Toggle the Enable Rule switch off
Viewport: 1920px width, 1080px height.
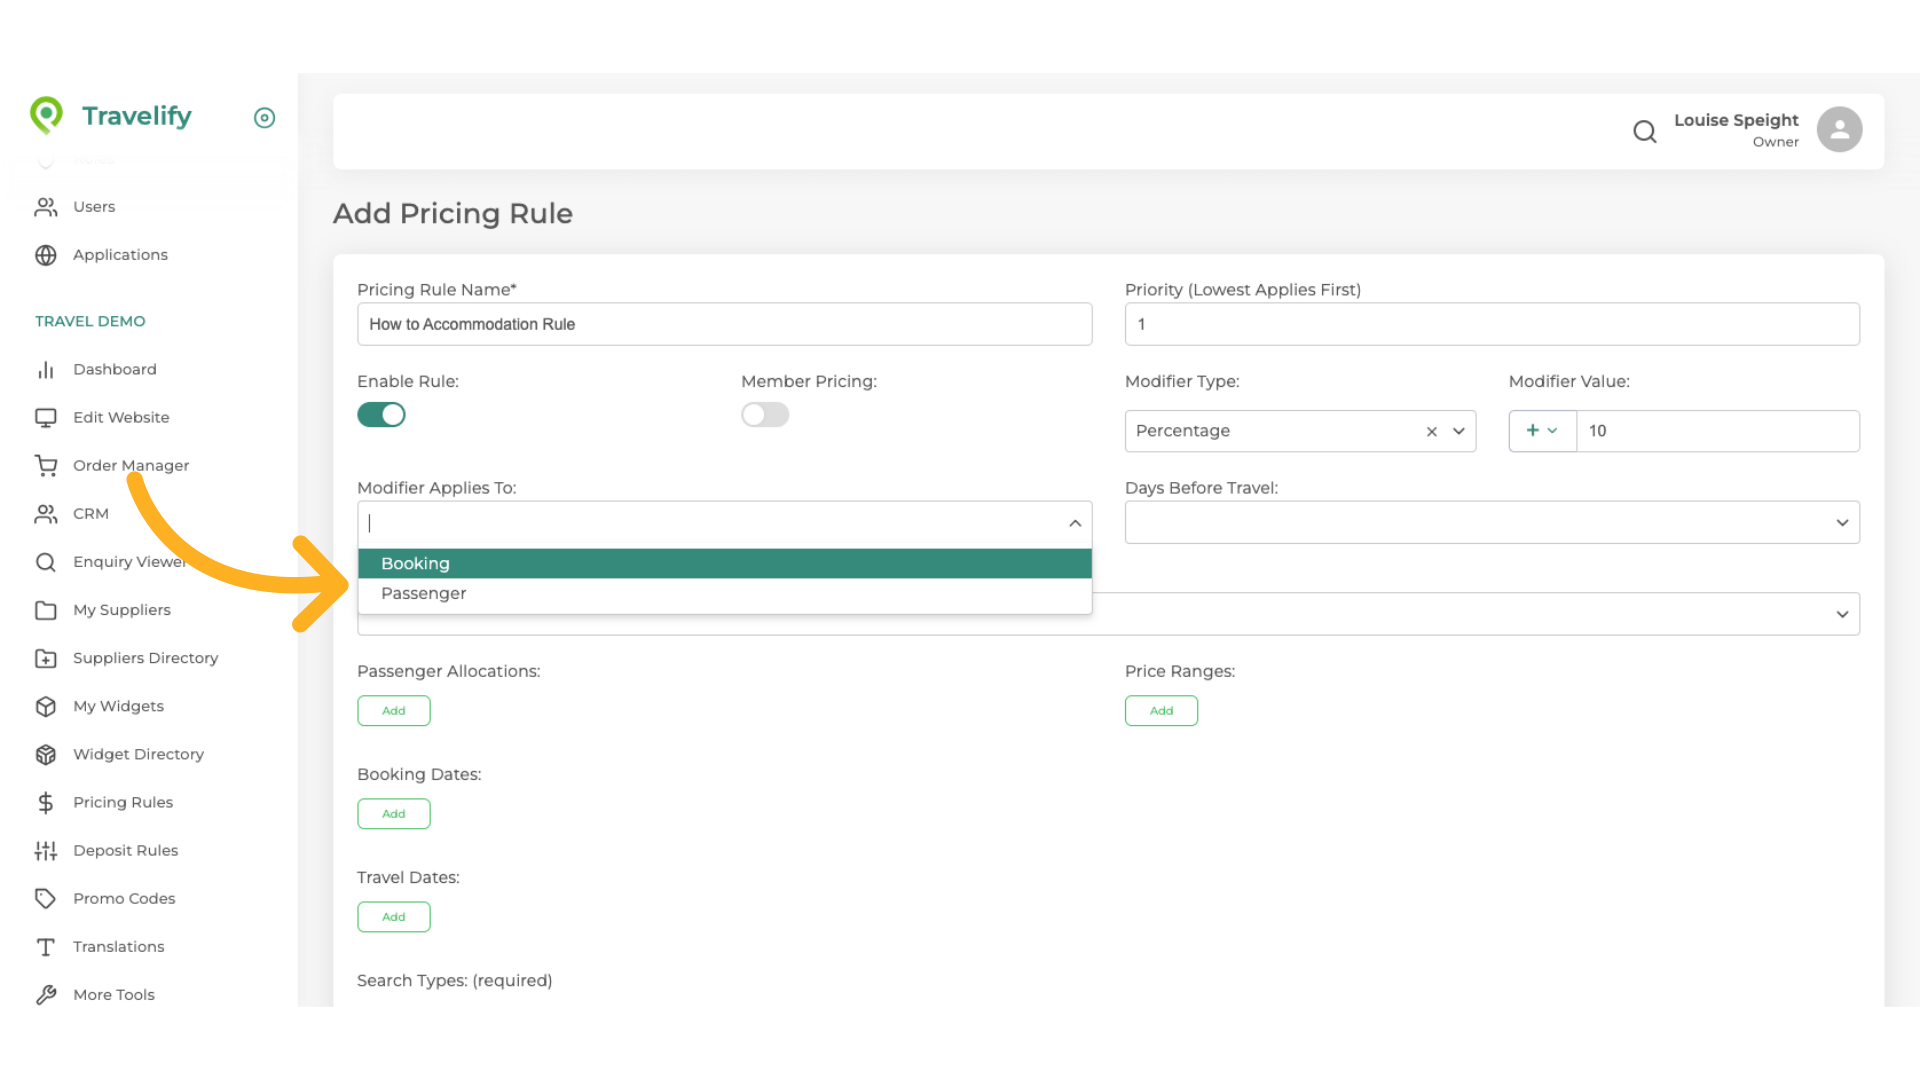(381, 414)
